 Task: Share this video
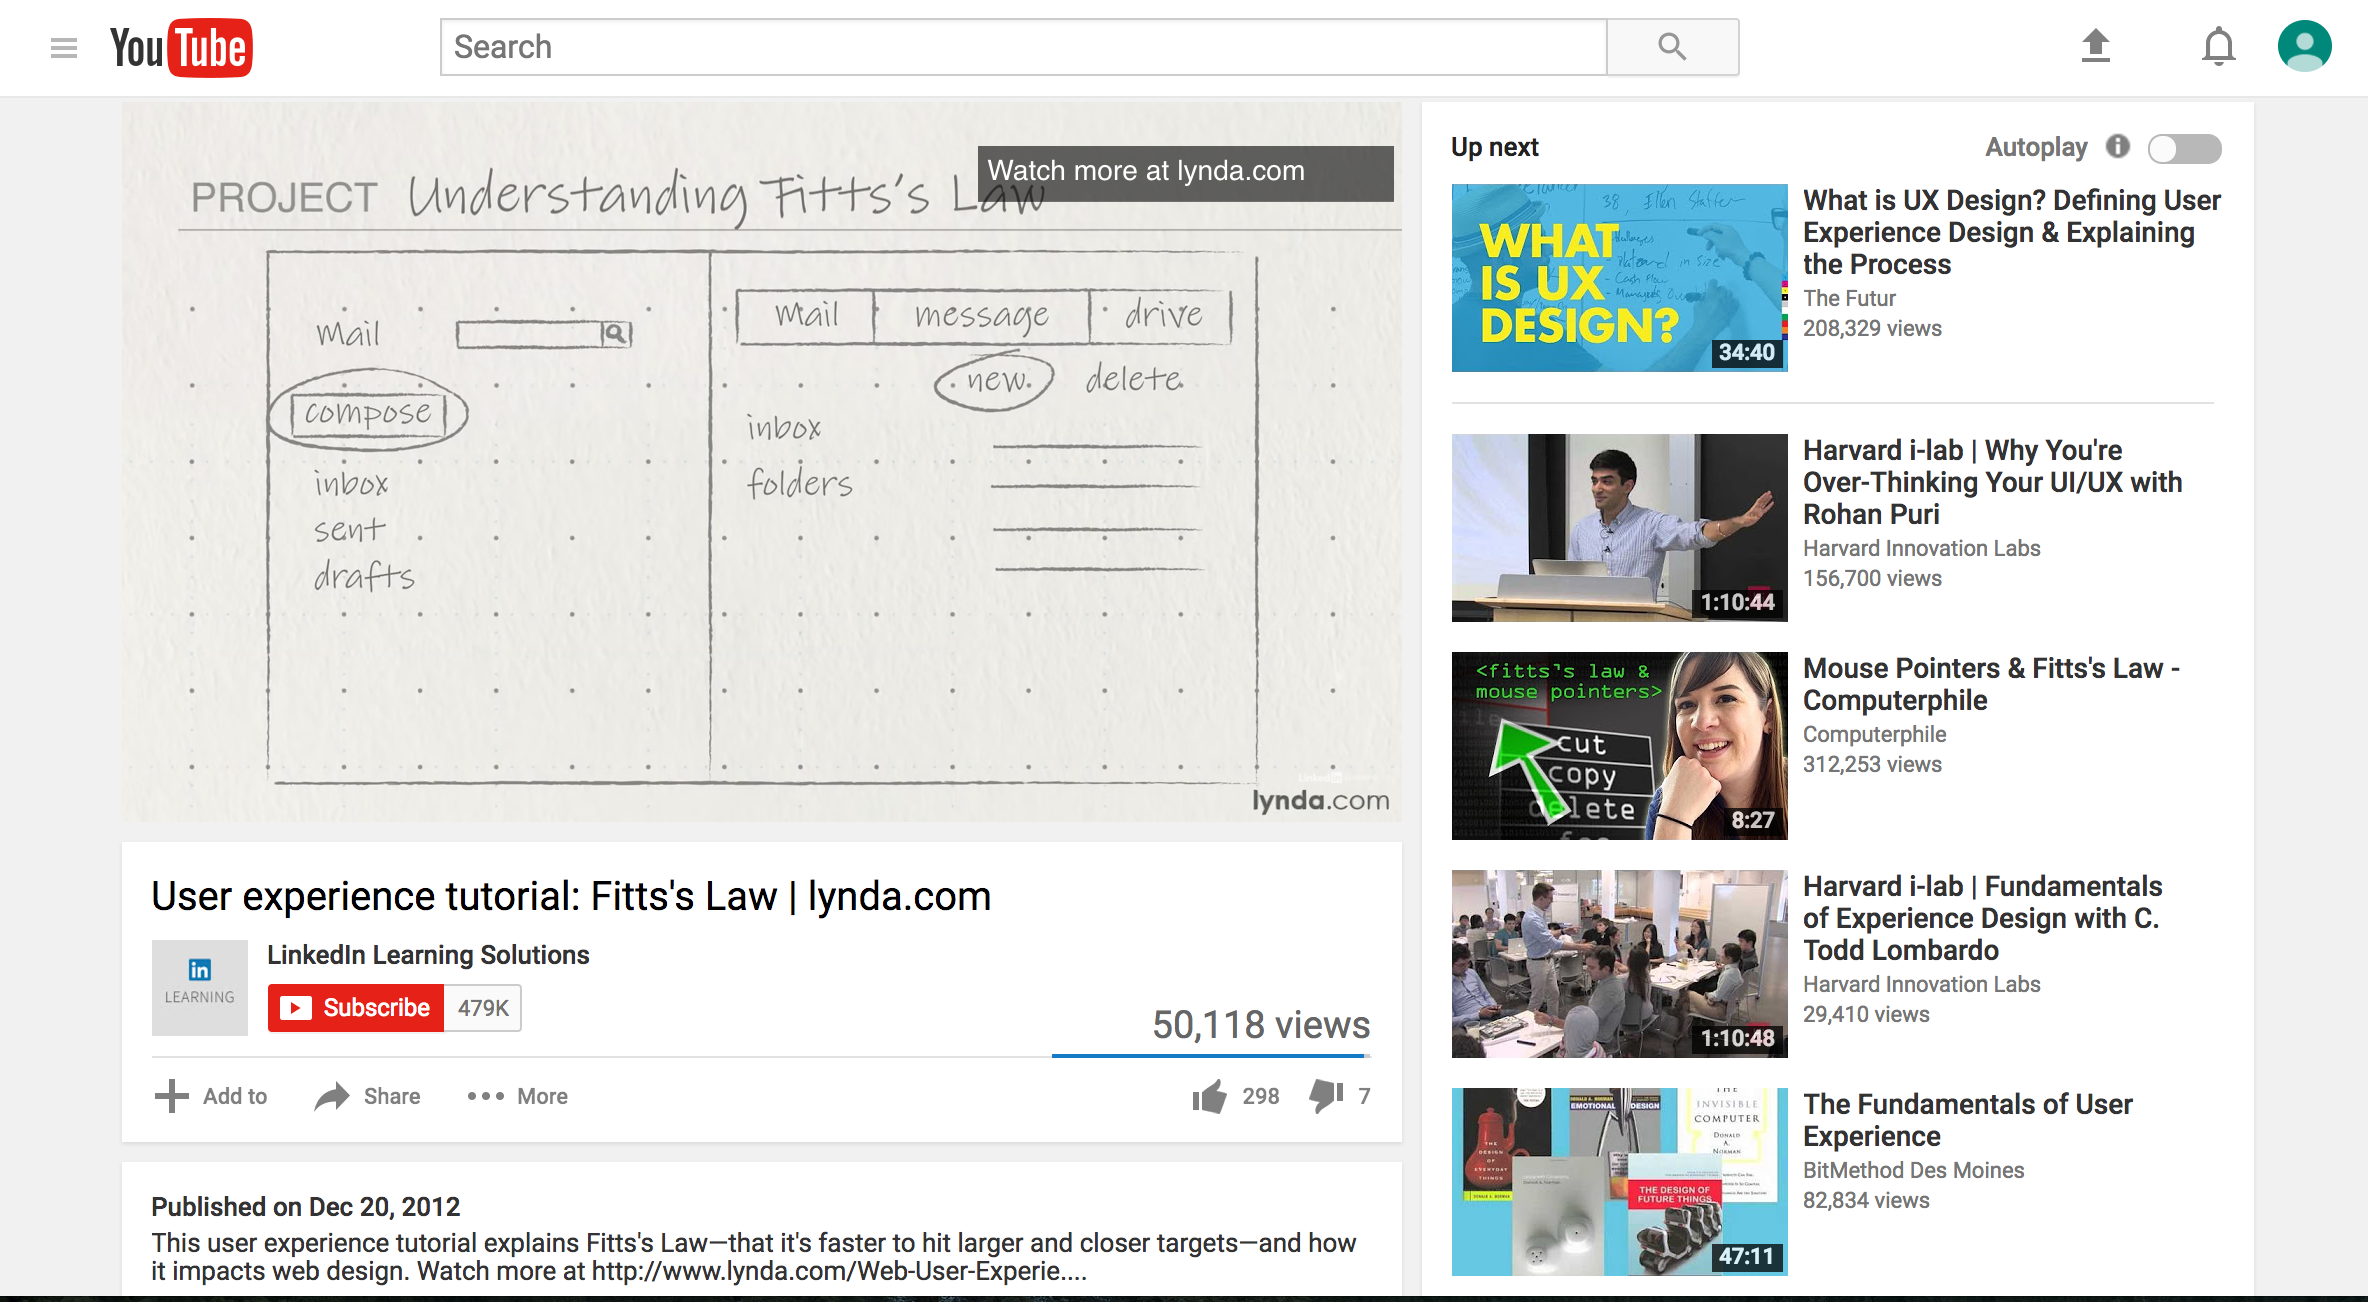[367, 1096]
